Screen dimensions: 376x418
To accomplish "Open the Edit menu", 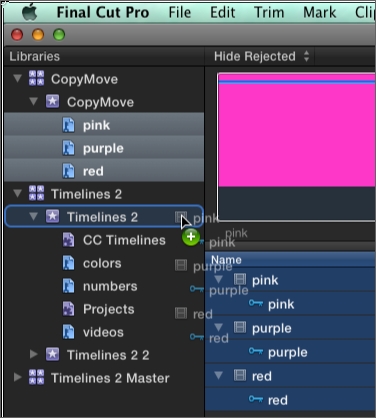I will point(222,13).
